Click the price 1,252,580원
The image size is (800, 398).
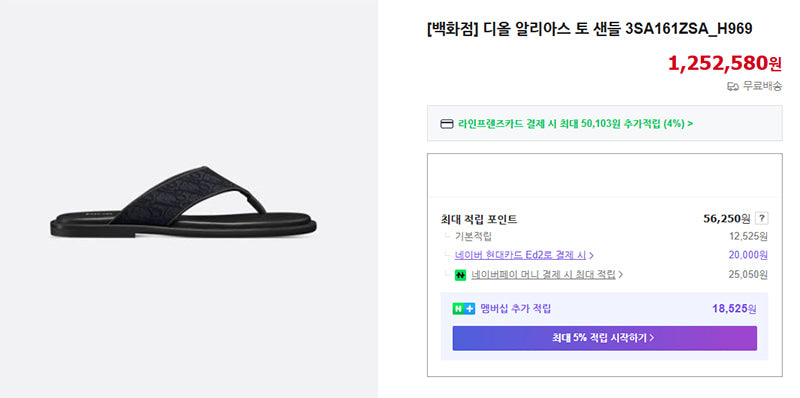click(724, 63)
